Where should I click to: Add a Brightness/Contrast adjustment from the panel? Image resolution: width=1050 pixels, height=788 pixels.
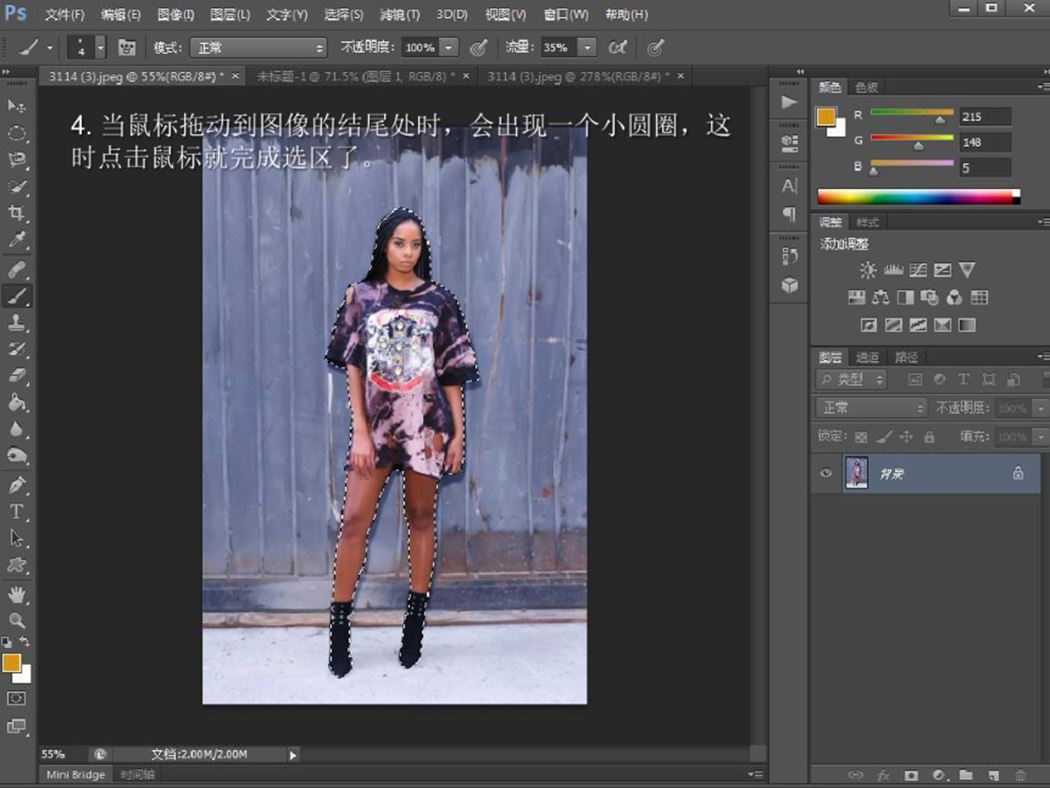click(867, 270)
